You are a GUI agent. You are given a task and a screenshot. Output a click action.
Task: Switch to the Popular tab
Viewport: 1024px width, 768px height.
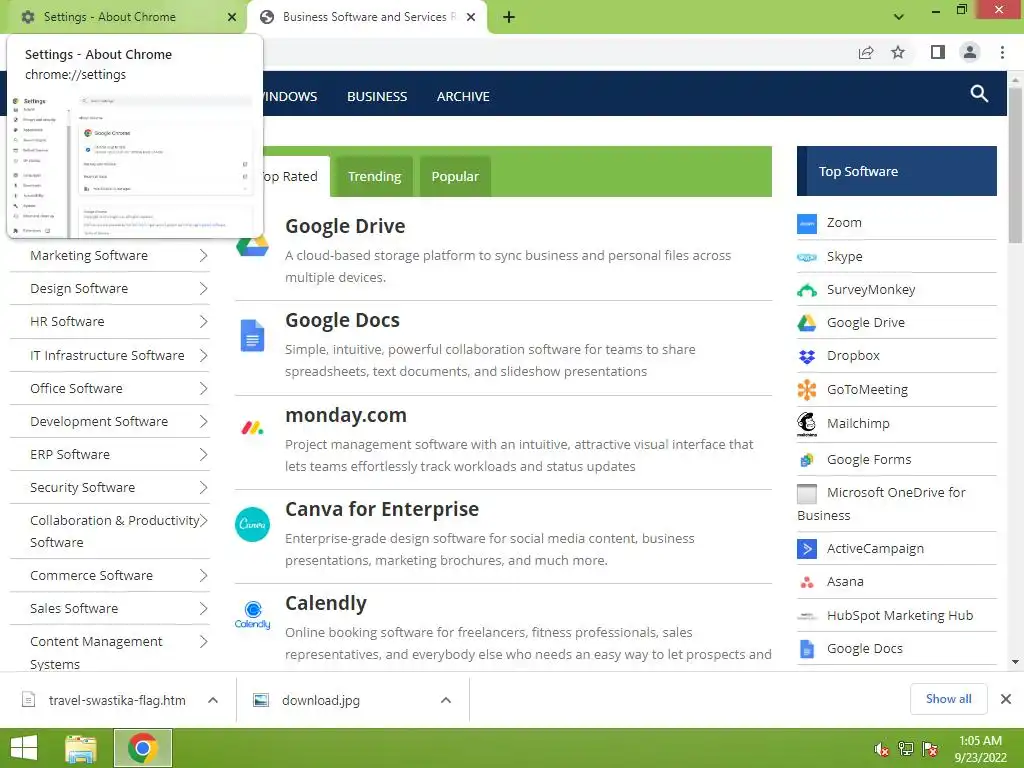point(455,176)
